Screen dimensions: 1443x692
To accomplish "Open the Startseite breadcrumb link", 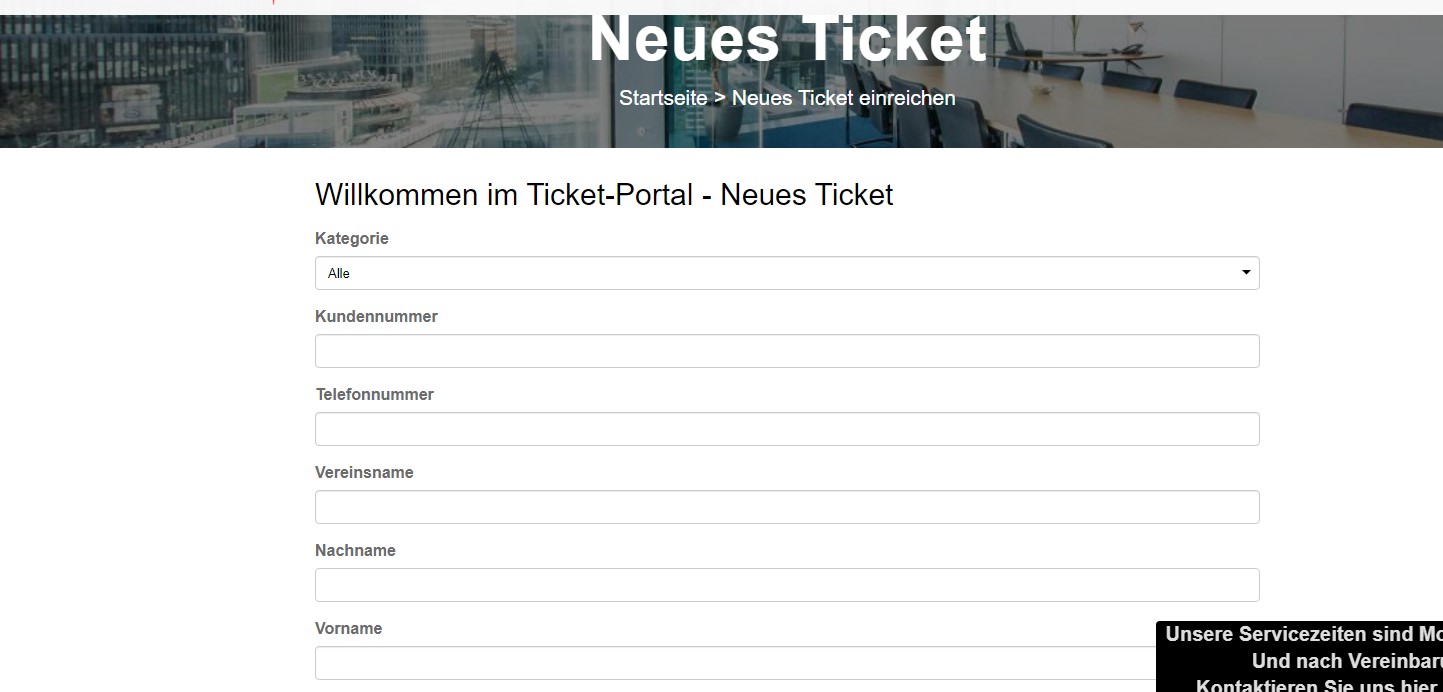I will pos(663,98).
